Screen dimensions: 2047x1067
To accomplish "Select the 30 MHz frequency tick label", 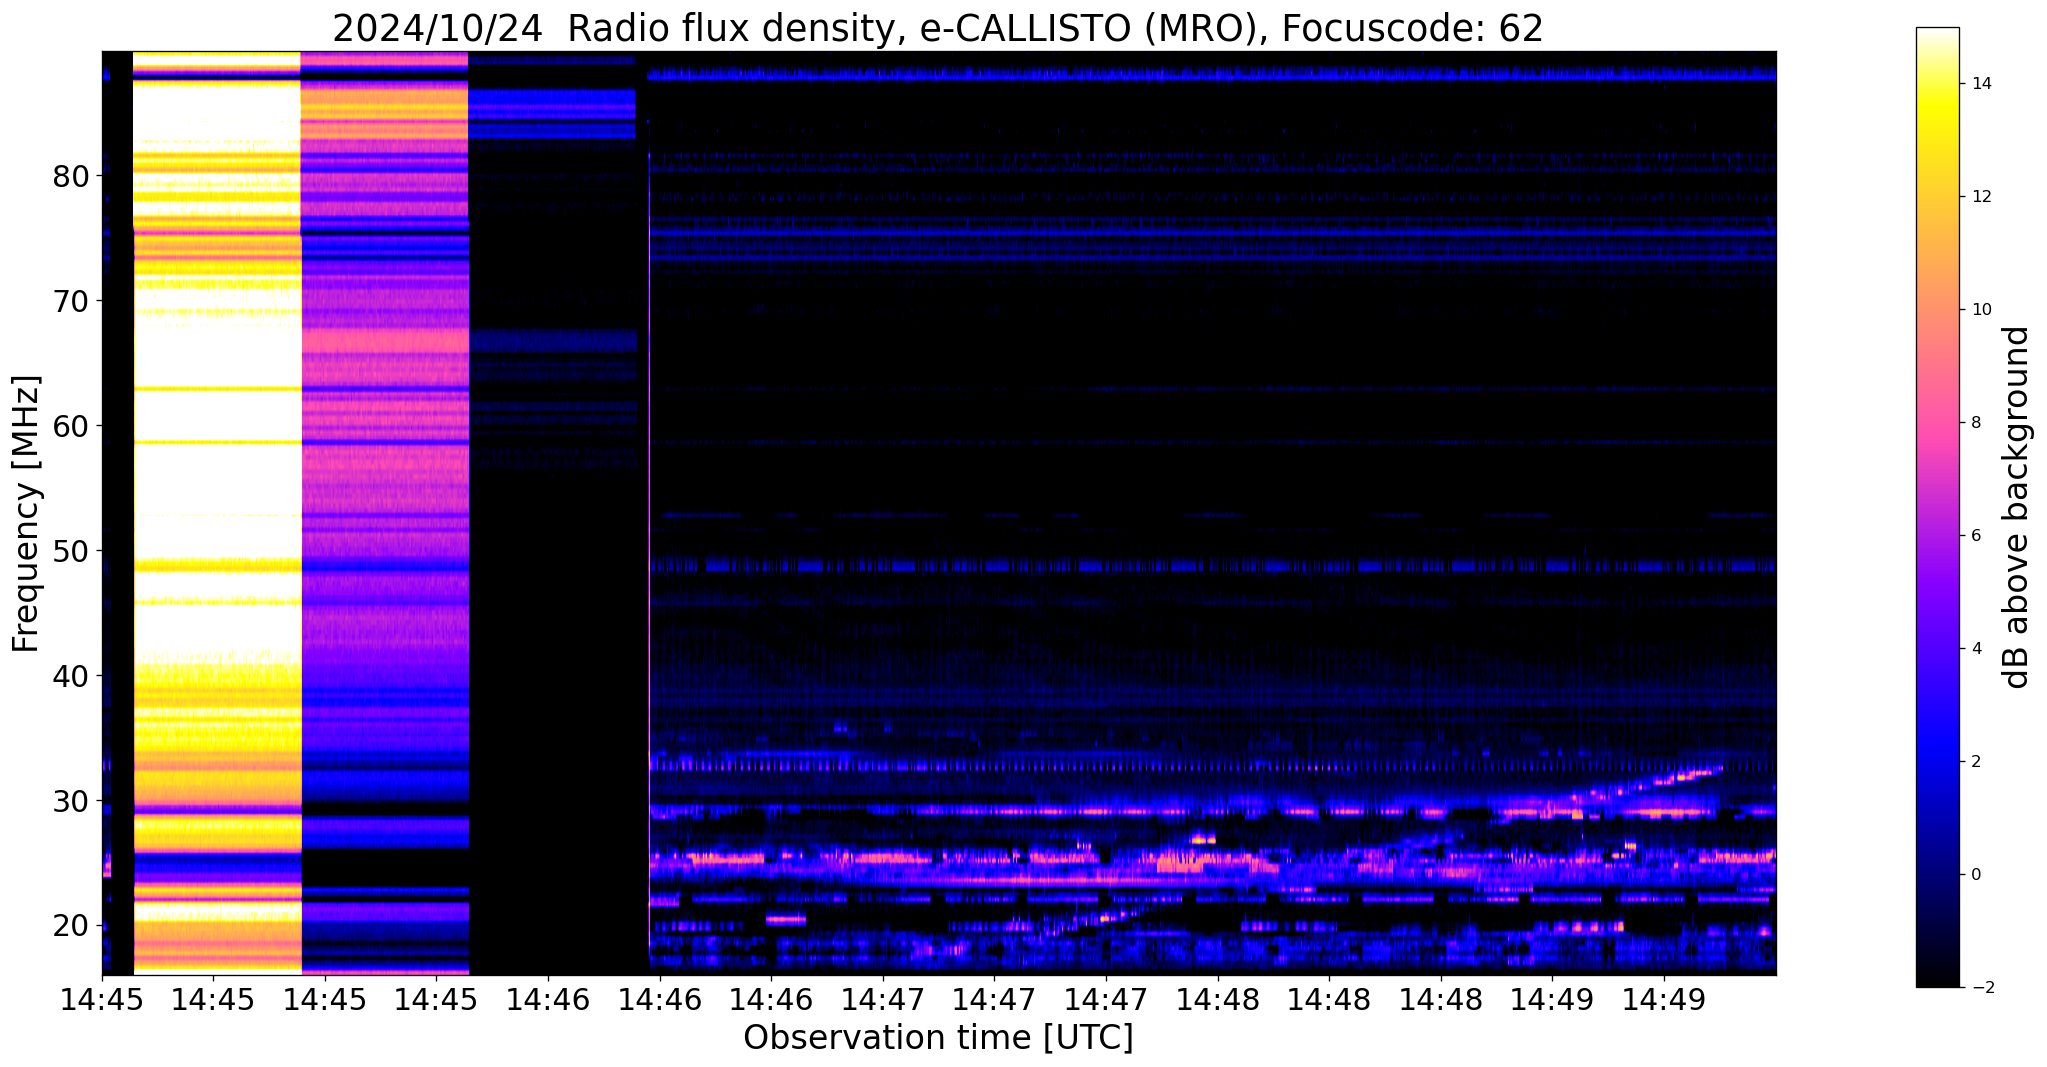I will (x=71, y=801).
